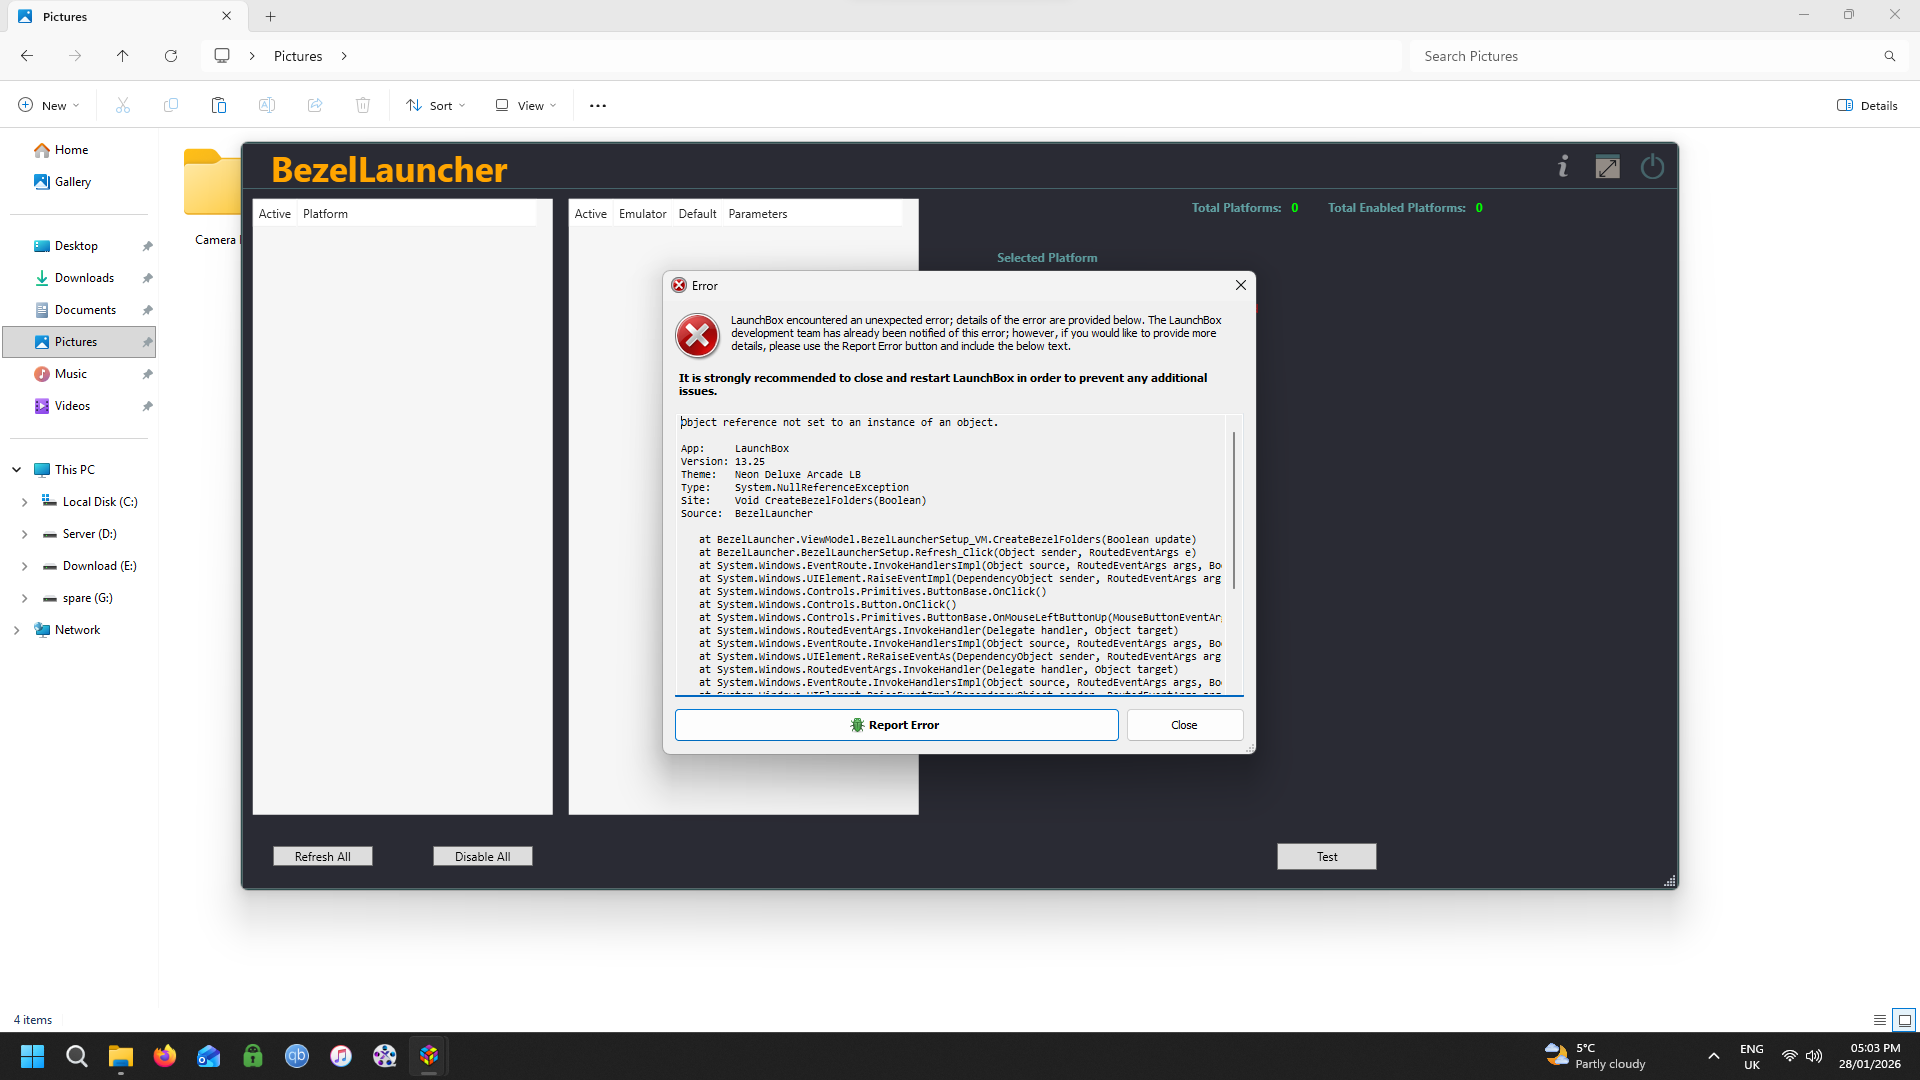
Task: Close the error dialog with Close button
Action: pos(1184,725)
